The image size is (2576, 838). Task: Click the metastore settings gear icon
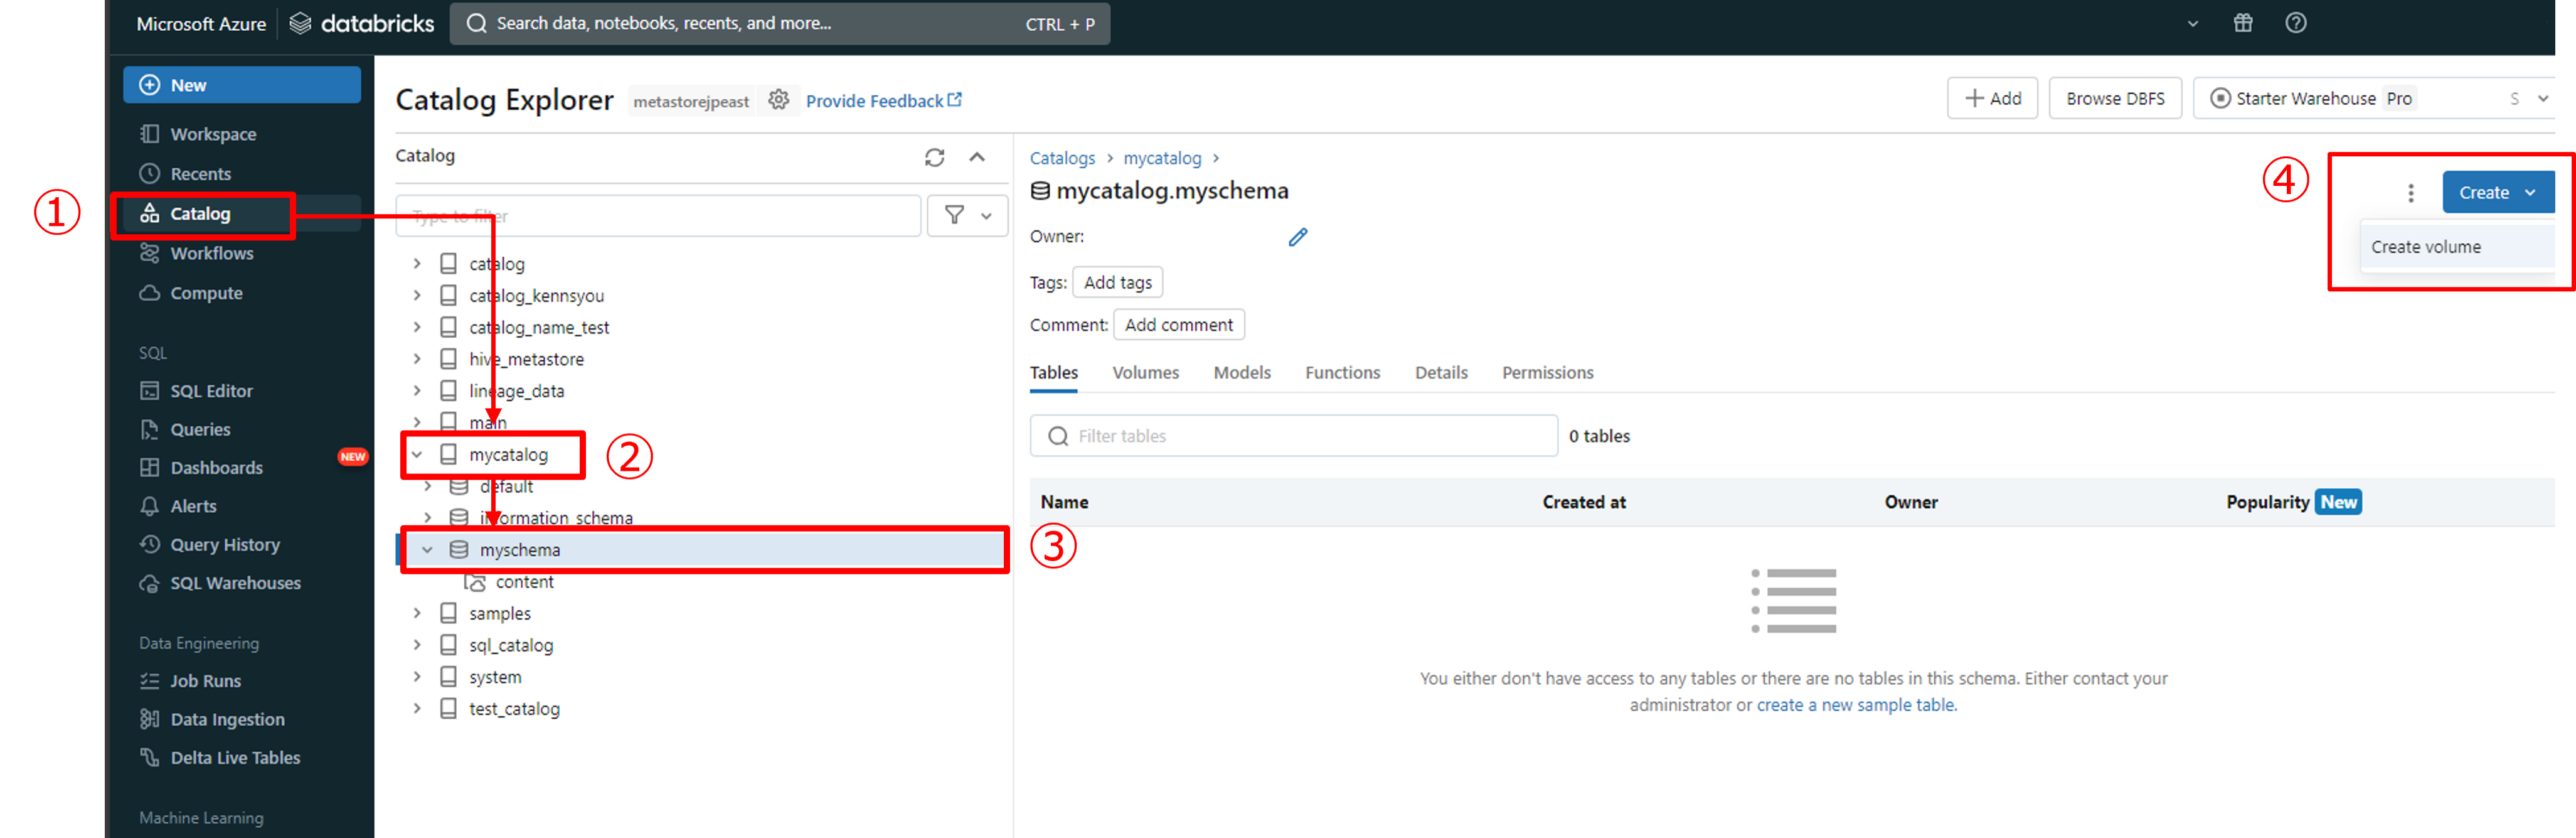coord(778,100)
